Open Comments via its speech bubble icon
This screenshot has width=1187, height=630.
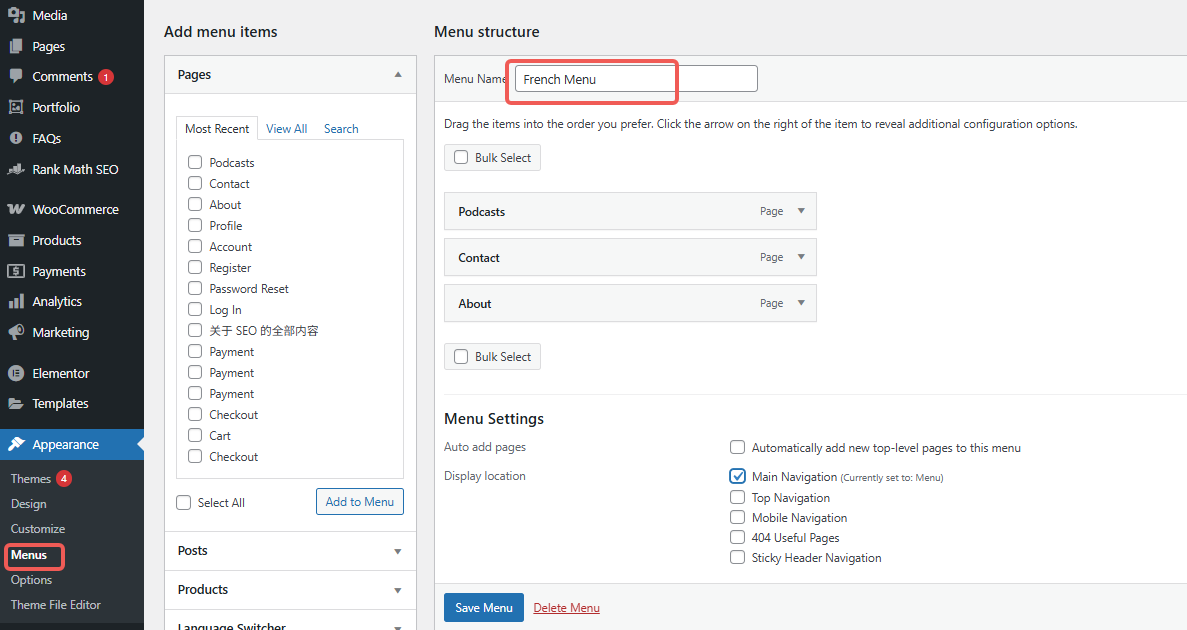(16, 76)
